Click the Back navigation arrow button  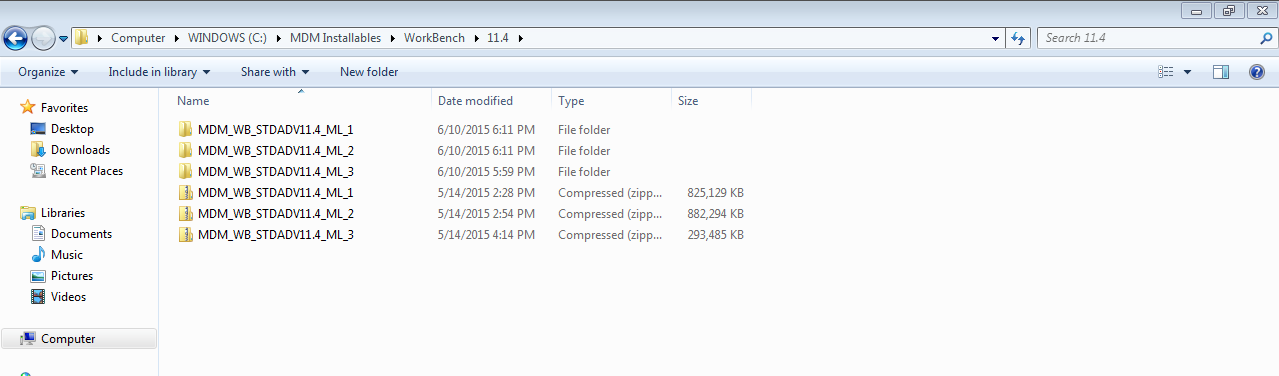point(16,38)
